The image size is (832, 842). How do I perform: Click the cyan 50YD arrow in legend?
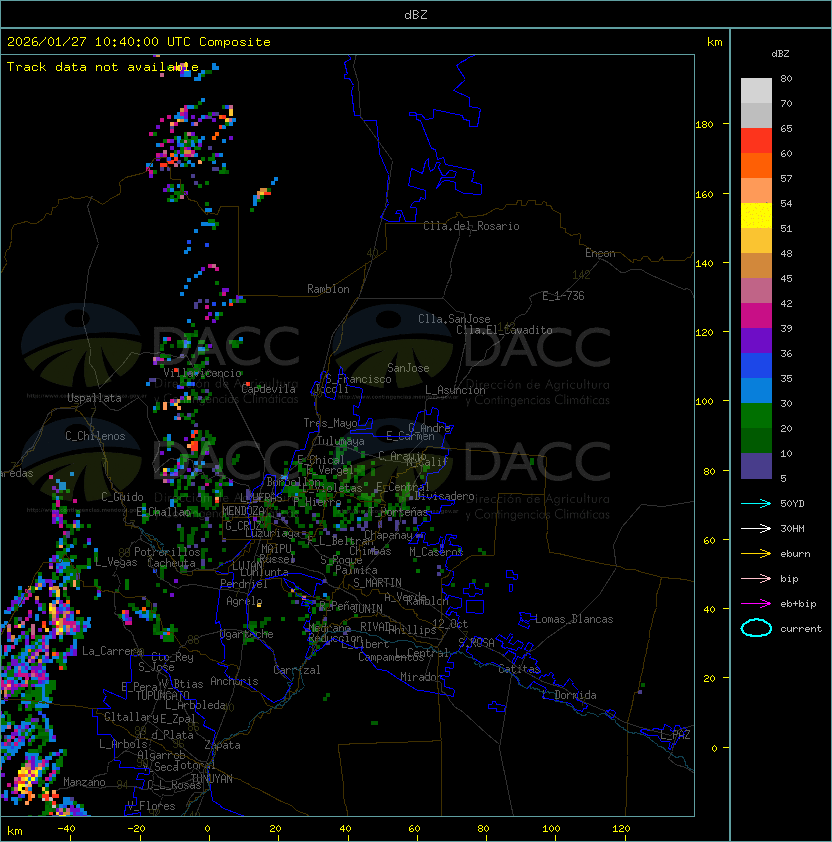(756, 503)
